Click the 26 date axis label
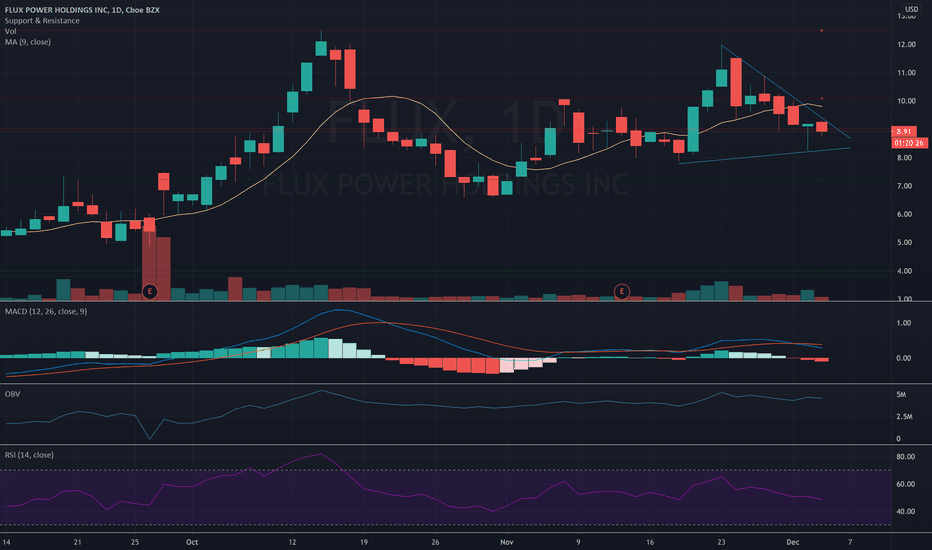Screen dimensions: 932x550 pyautogui.click(x=435, y=542)
